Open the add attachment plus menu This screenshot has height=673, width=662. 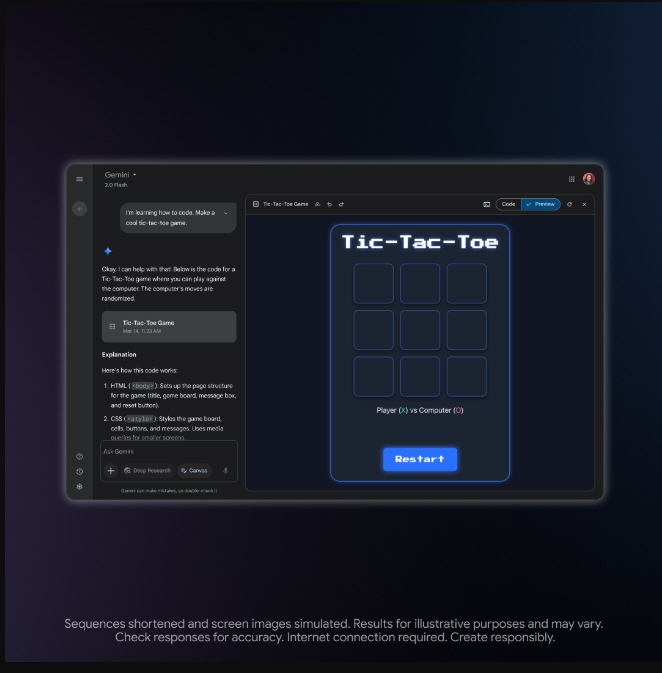111,470
